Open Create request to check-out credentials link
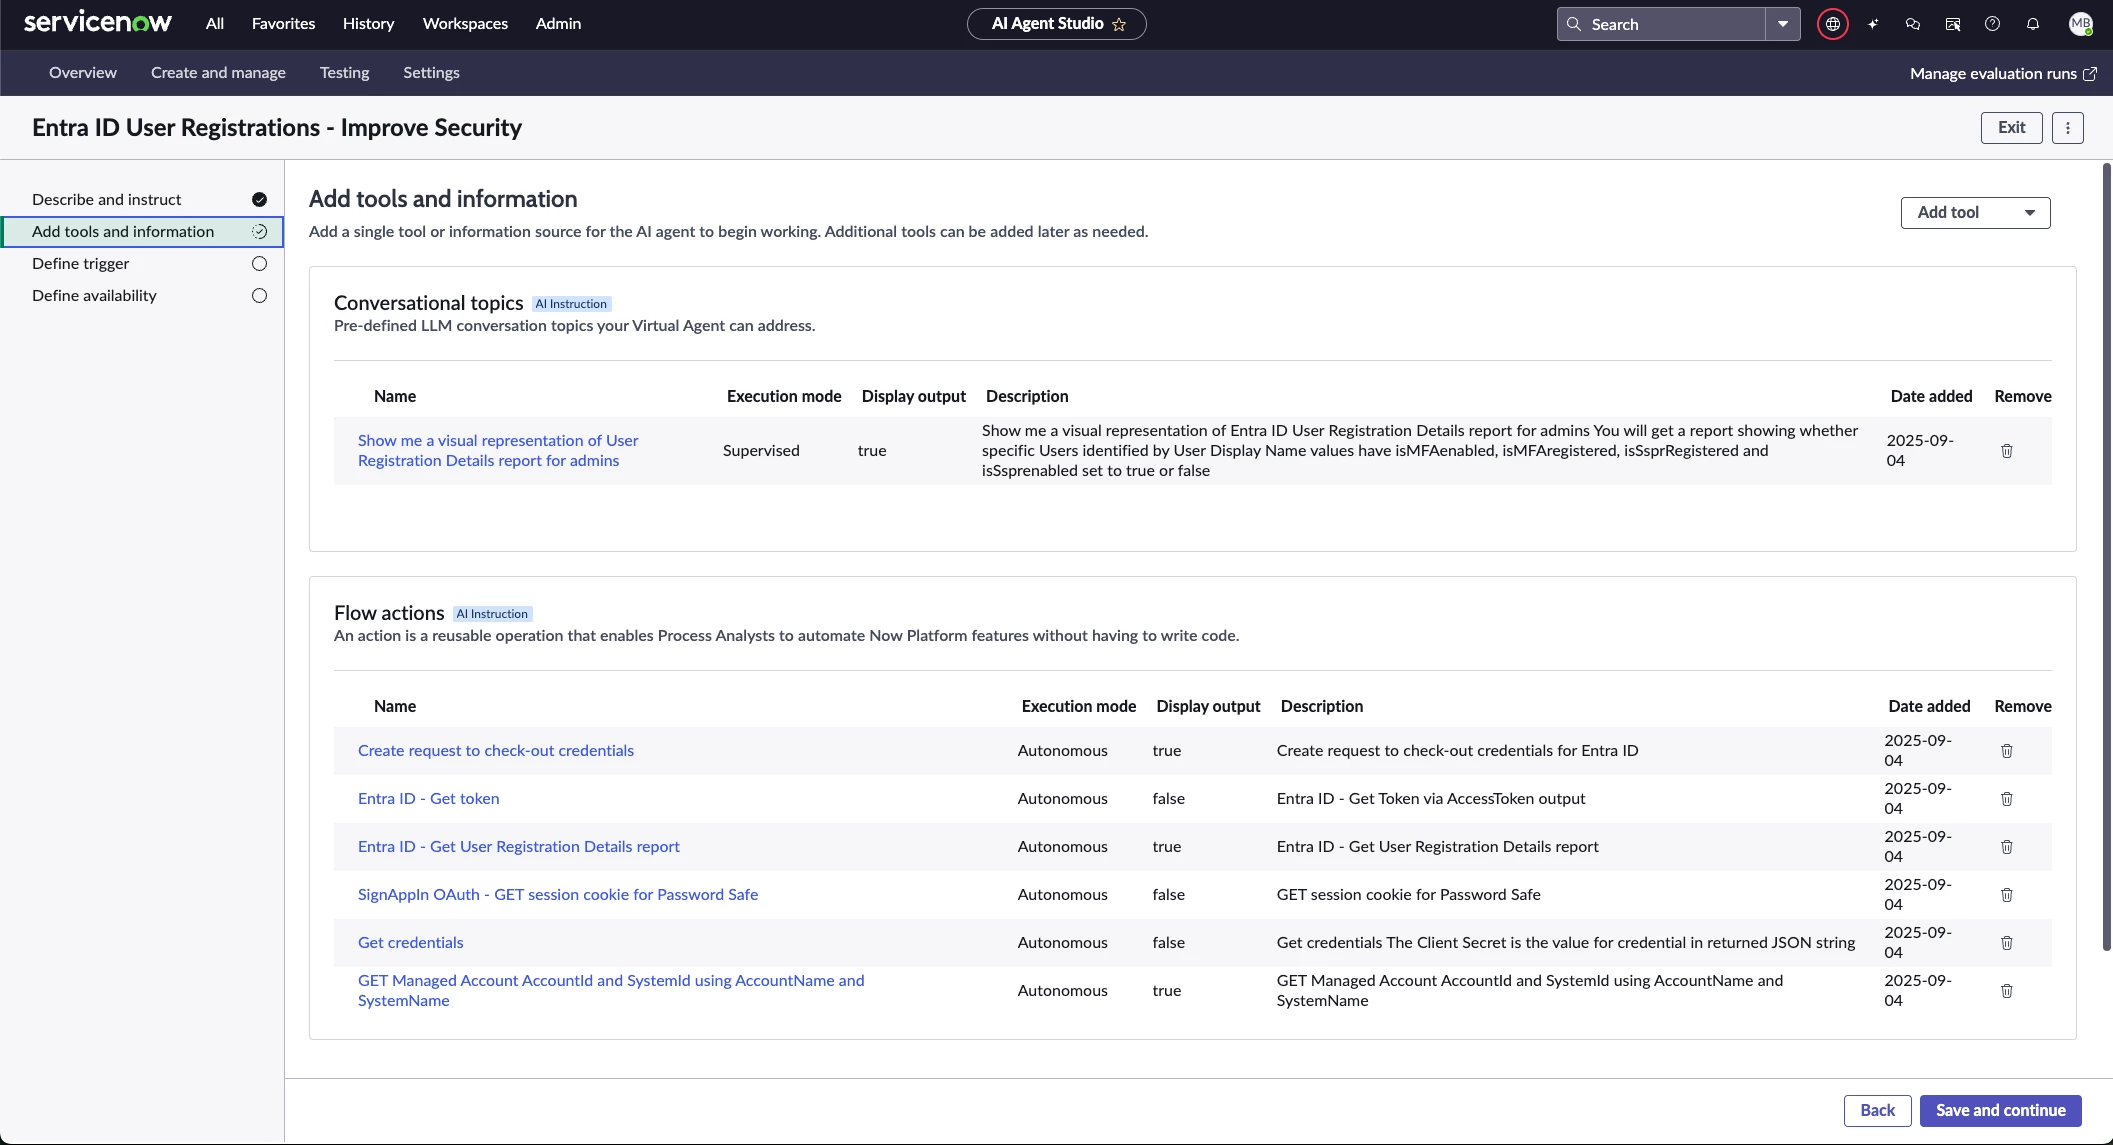This screenshot has width=2113, height=1145. (496, 751)
